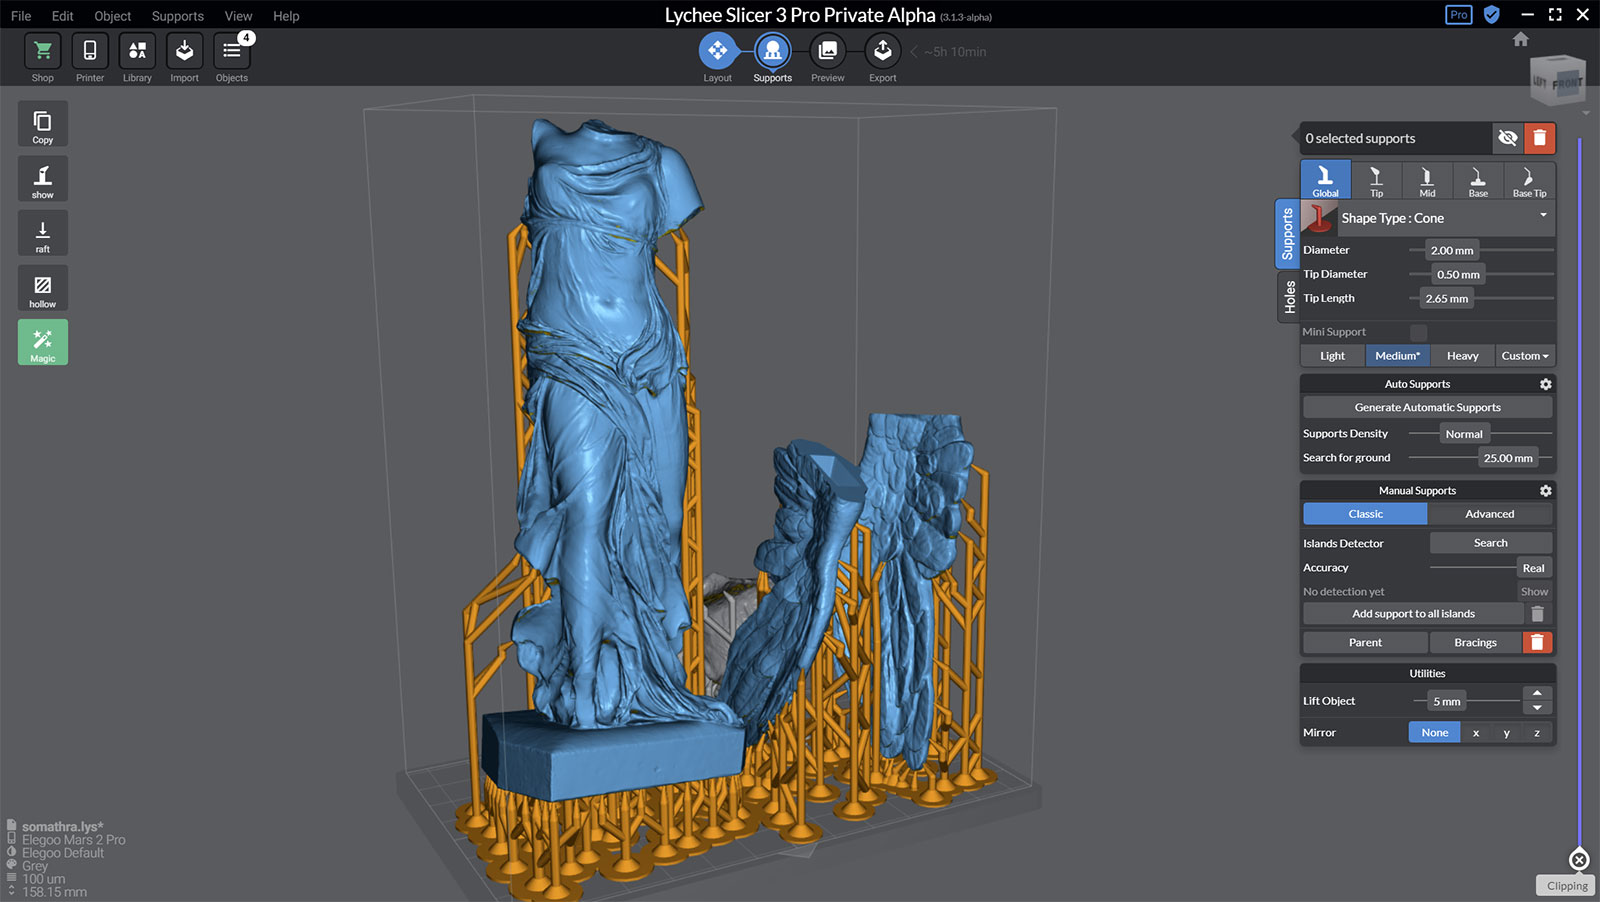Go to the Preview step
Screen dimensions: 1600x902
point(827,50)
